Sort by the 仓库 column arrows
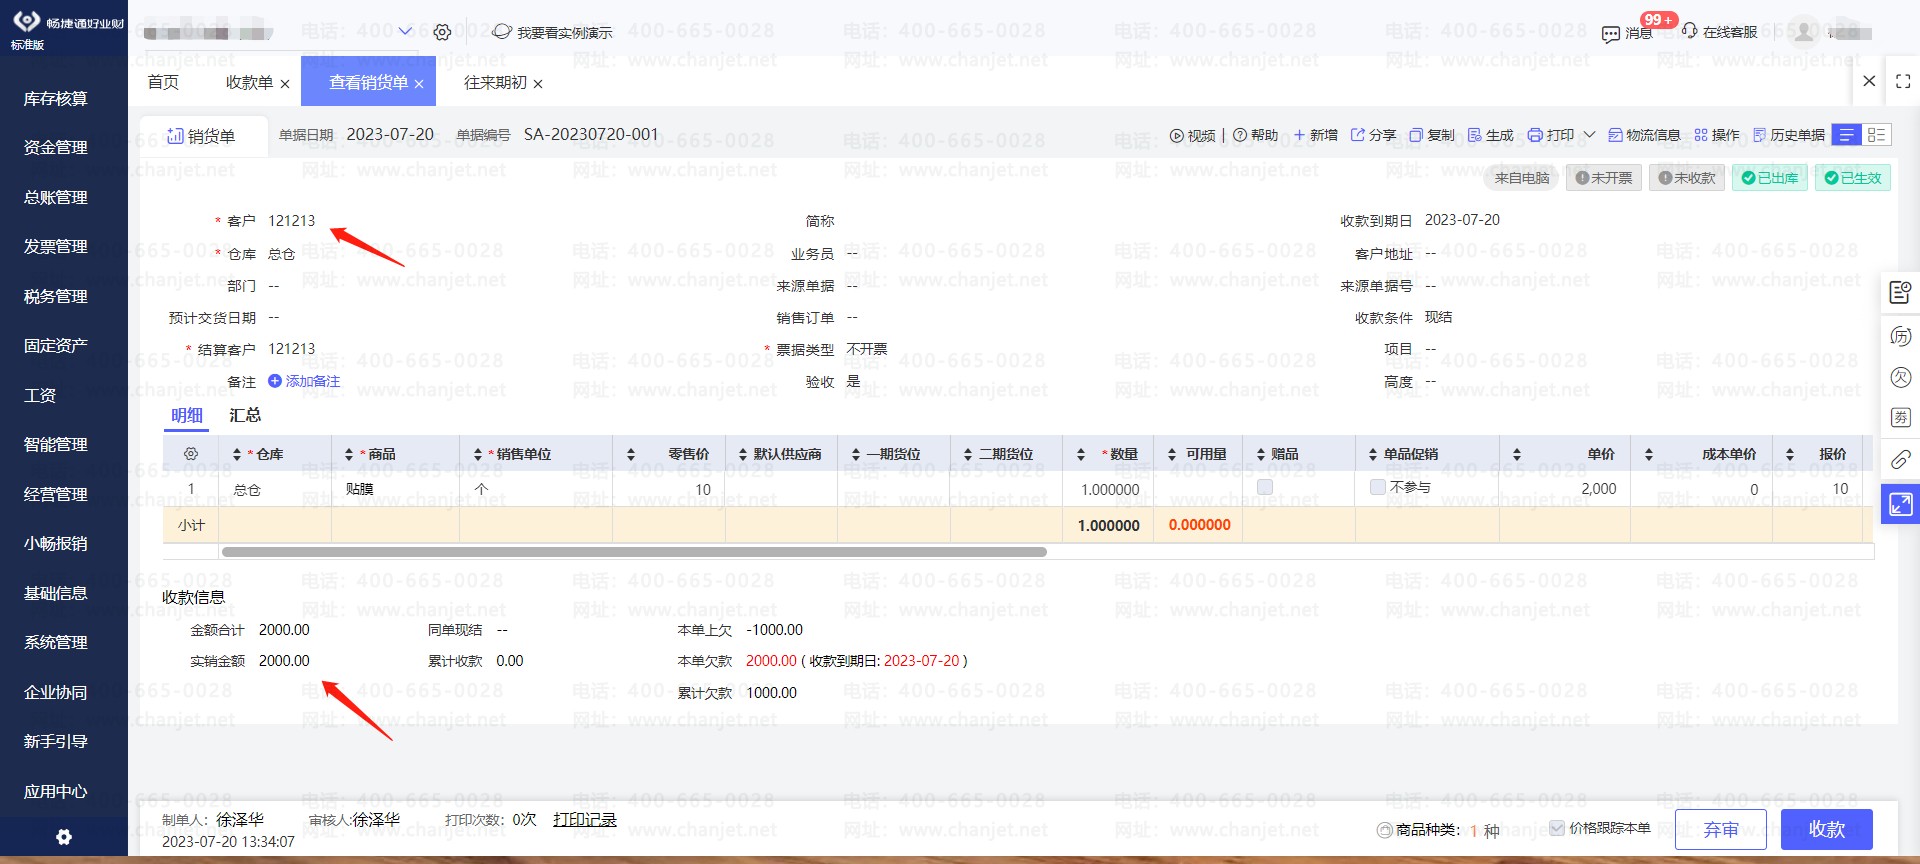 [237, 454]
